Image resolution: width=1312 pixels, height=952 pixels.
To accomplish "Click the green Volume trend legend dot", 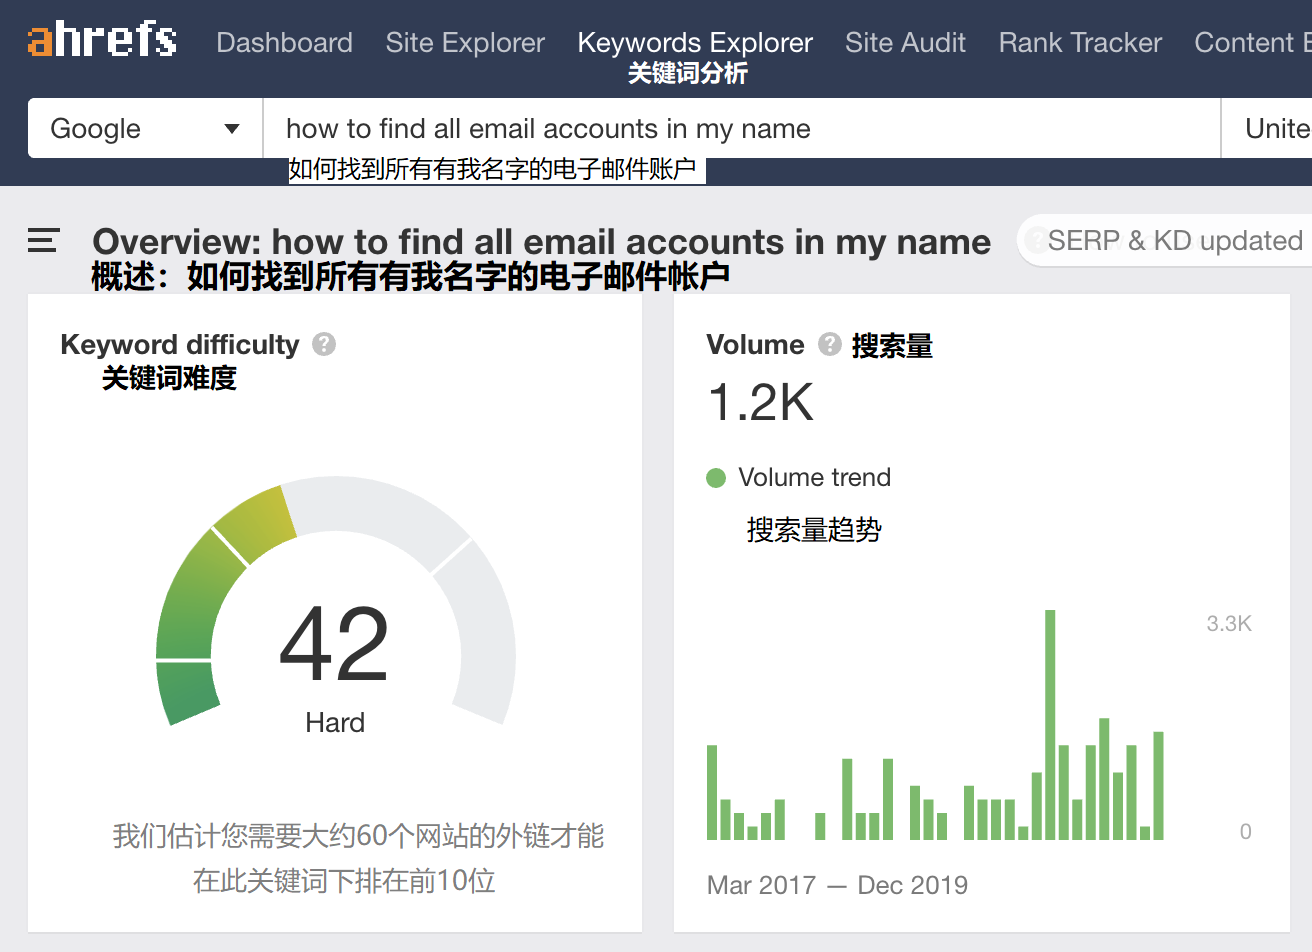I will pos(716,478).
